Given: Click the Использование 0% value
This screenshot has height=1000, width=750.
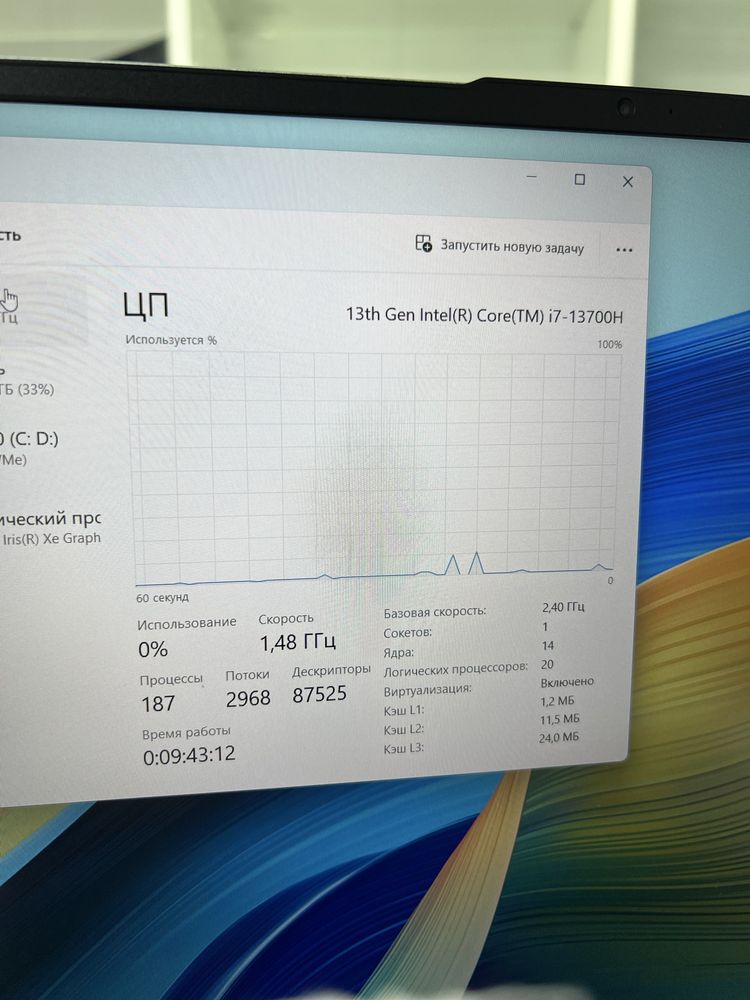Looking at the screenshot, I should pyautogui.click(x=153, y=649).
